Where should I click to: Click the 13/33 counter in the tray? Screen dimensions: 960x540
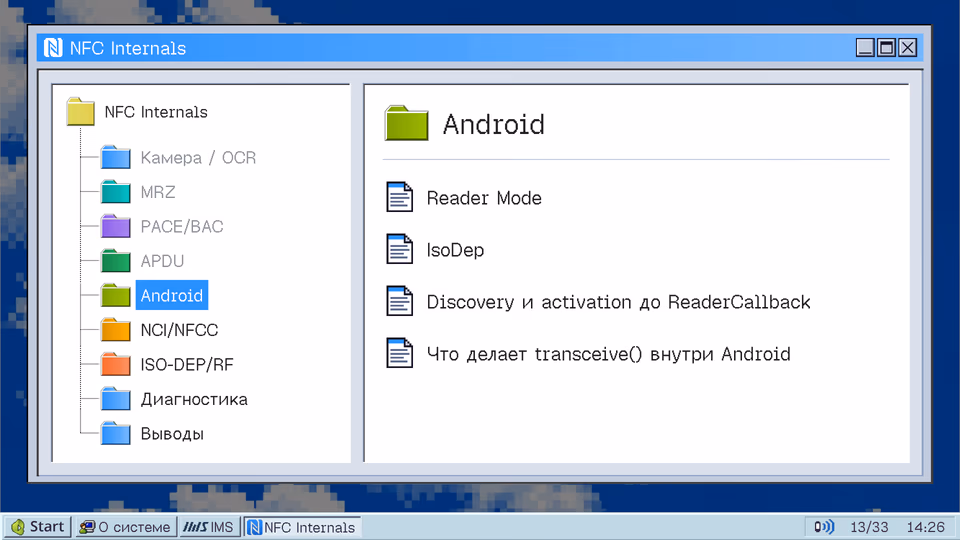pos(869,527)
